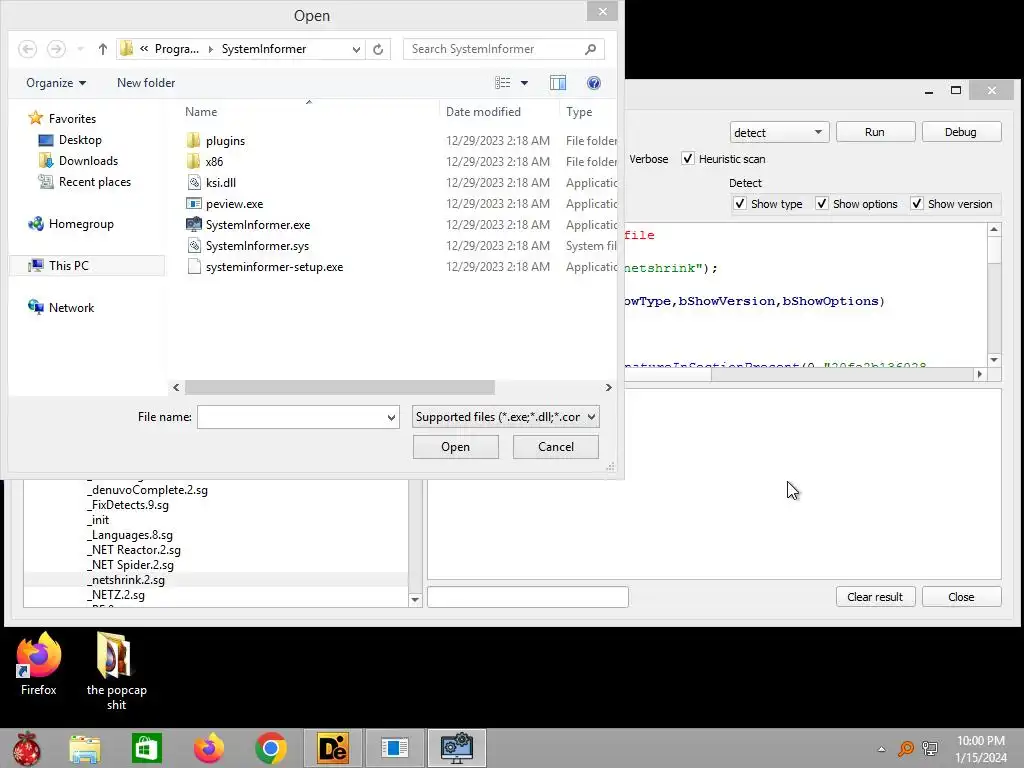Click the file list horizontal scrollbar

tap(340, 387)
